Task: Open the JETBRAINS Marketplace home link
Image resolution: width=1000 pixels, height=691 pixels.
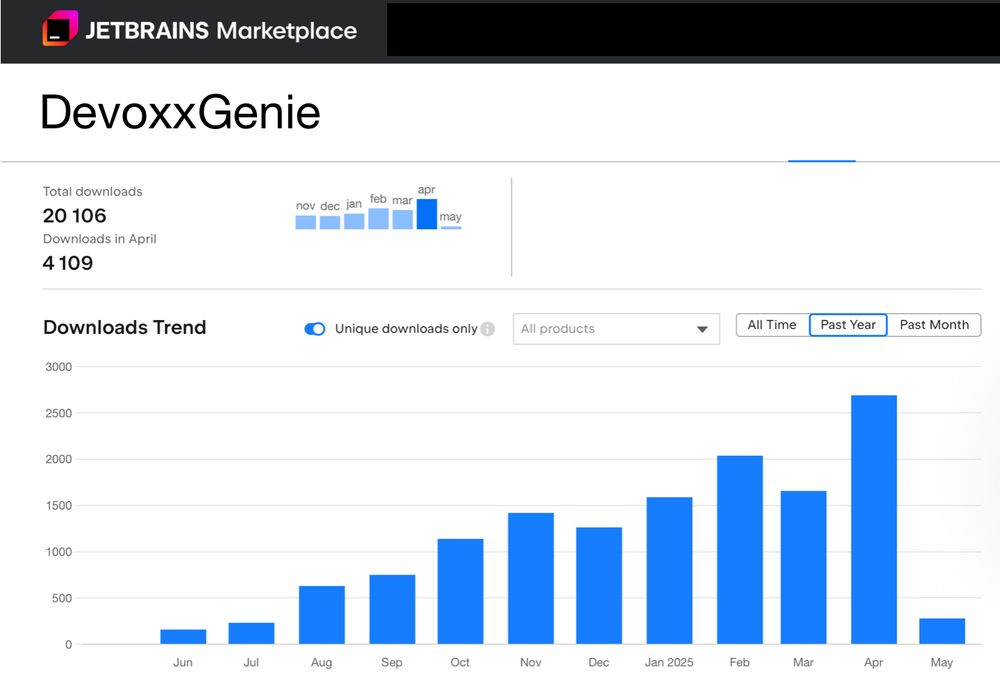Action: pos(200,30)
